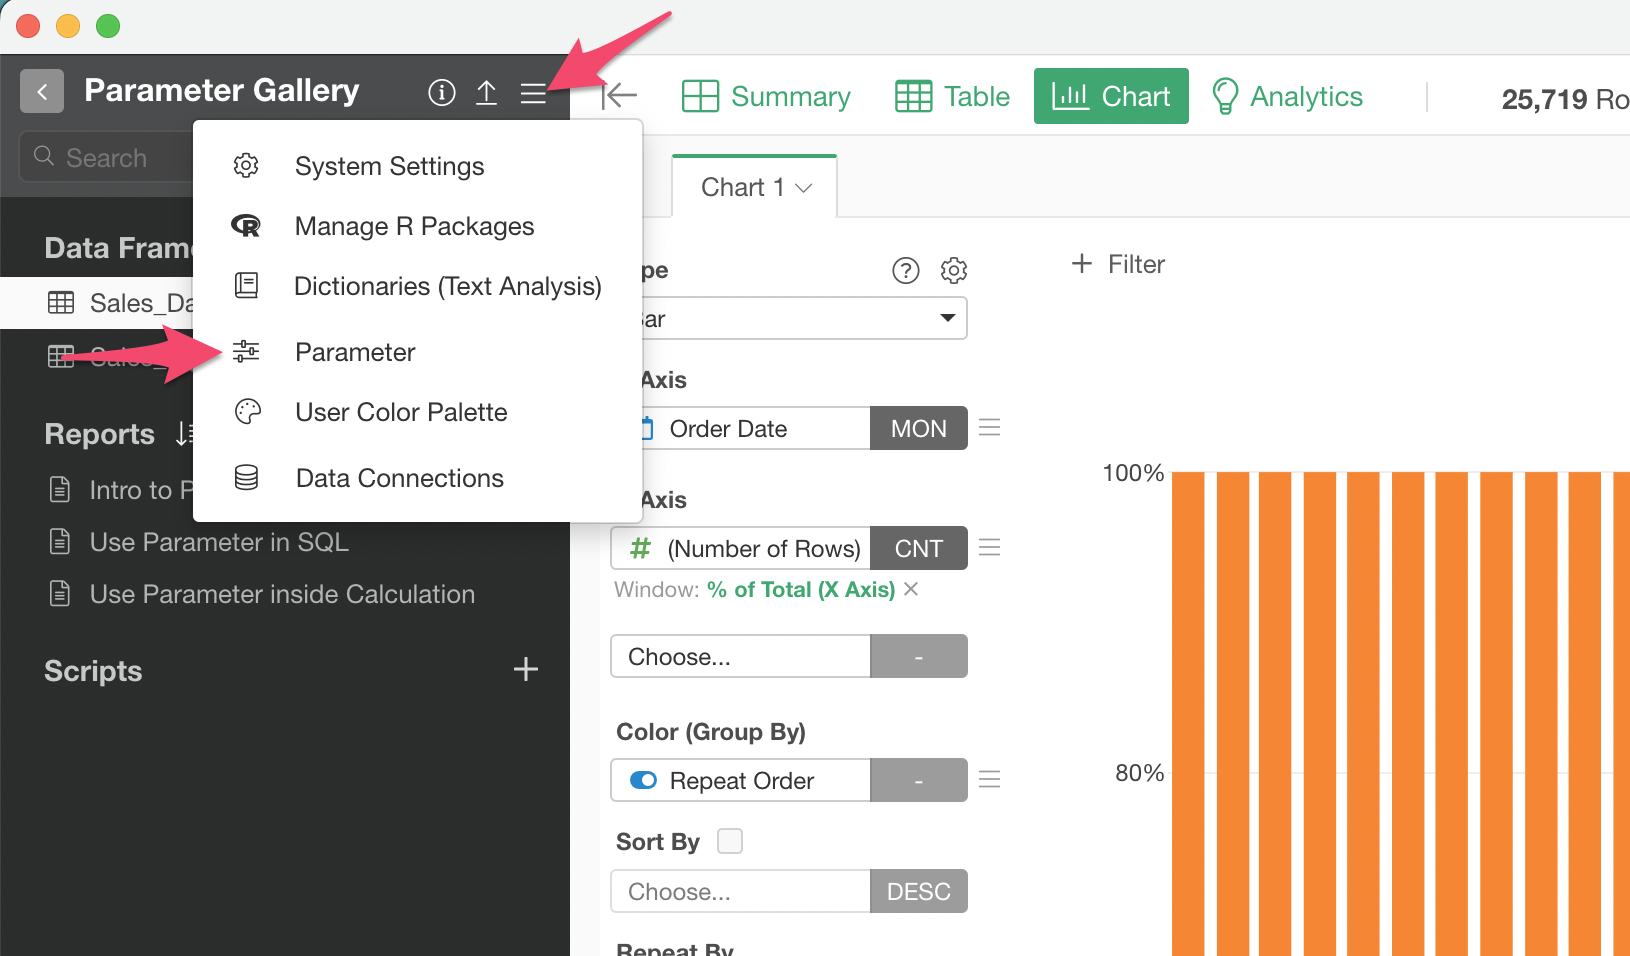The image size is (1630, 956).
Task: Open the MON date unit dropdown
Action: (x=918, y=428)
